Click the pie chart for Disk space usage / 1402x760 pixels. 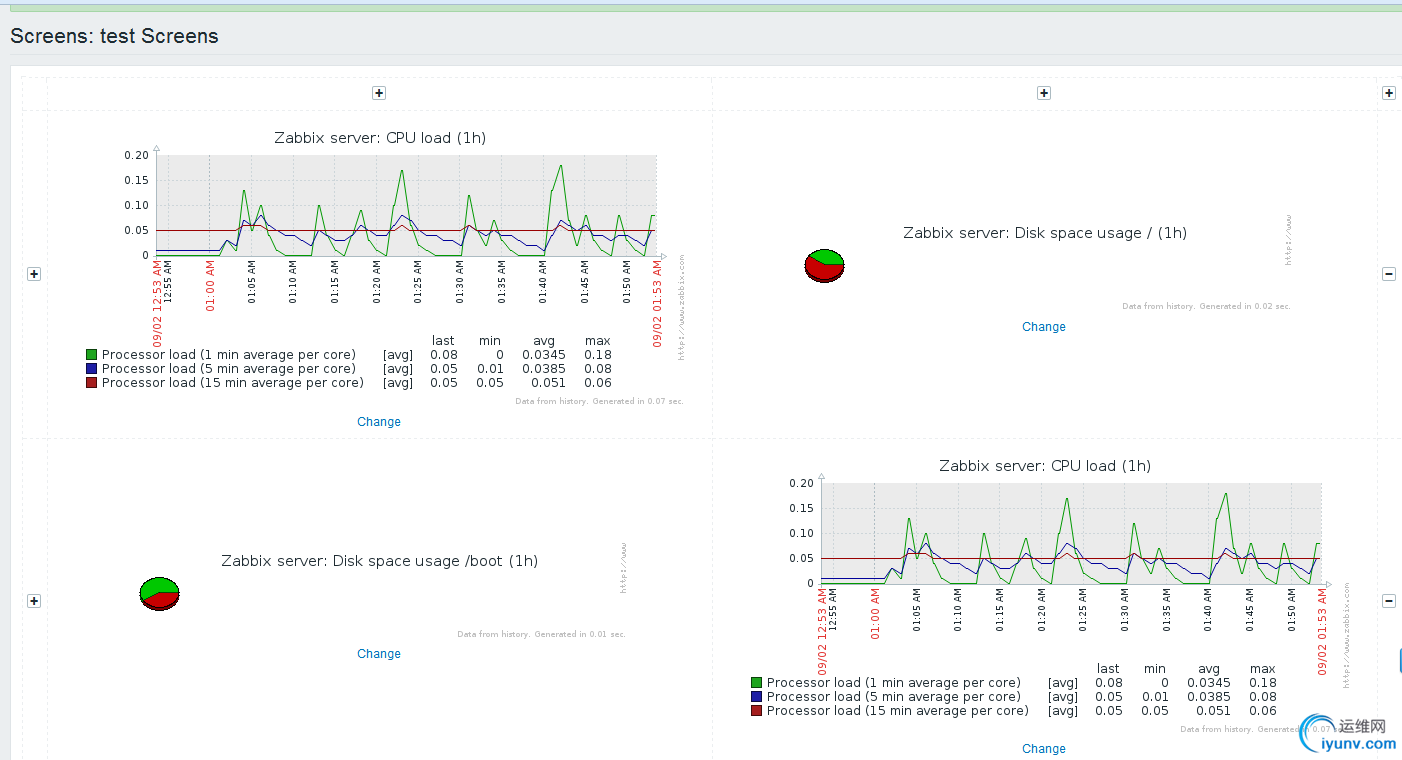pos(825,266)
